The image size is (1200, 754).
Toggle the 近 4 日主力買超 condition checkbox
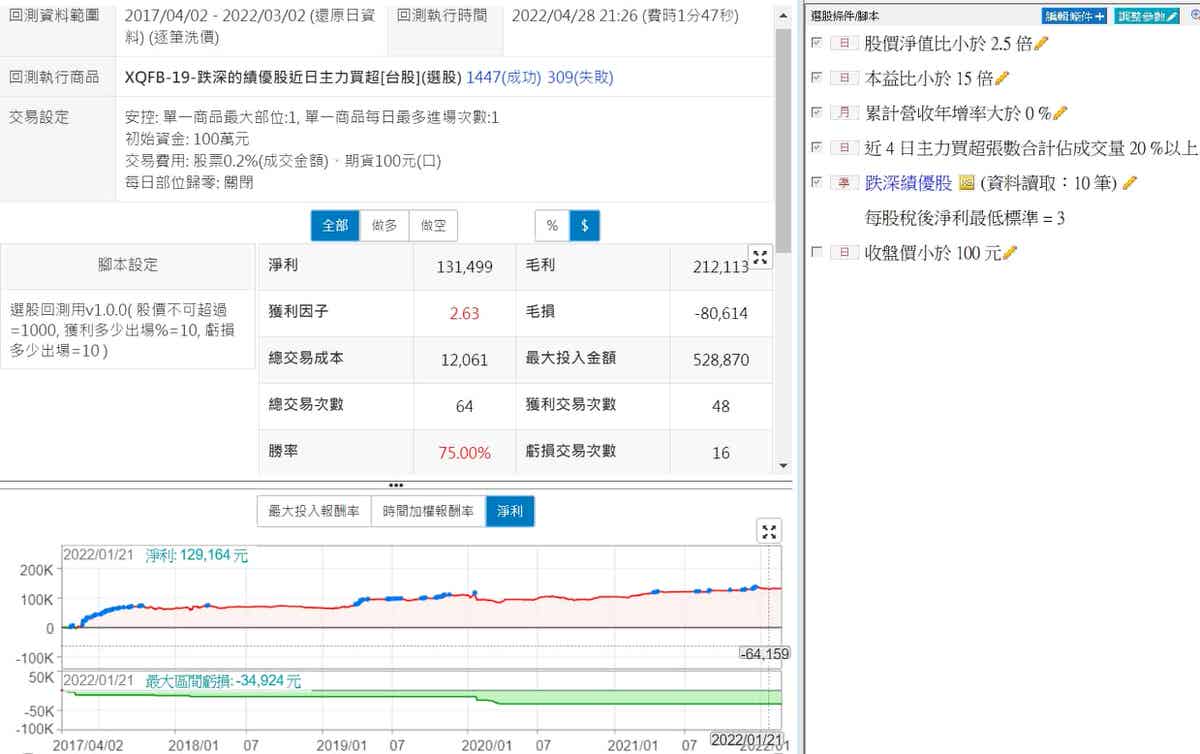point(817,148)
